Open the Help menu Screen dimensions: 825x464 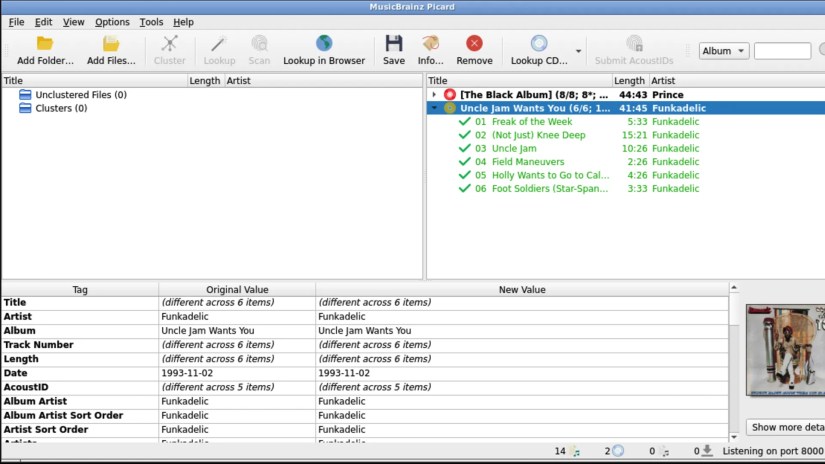183,22
